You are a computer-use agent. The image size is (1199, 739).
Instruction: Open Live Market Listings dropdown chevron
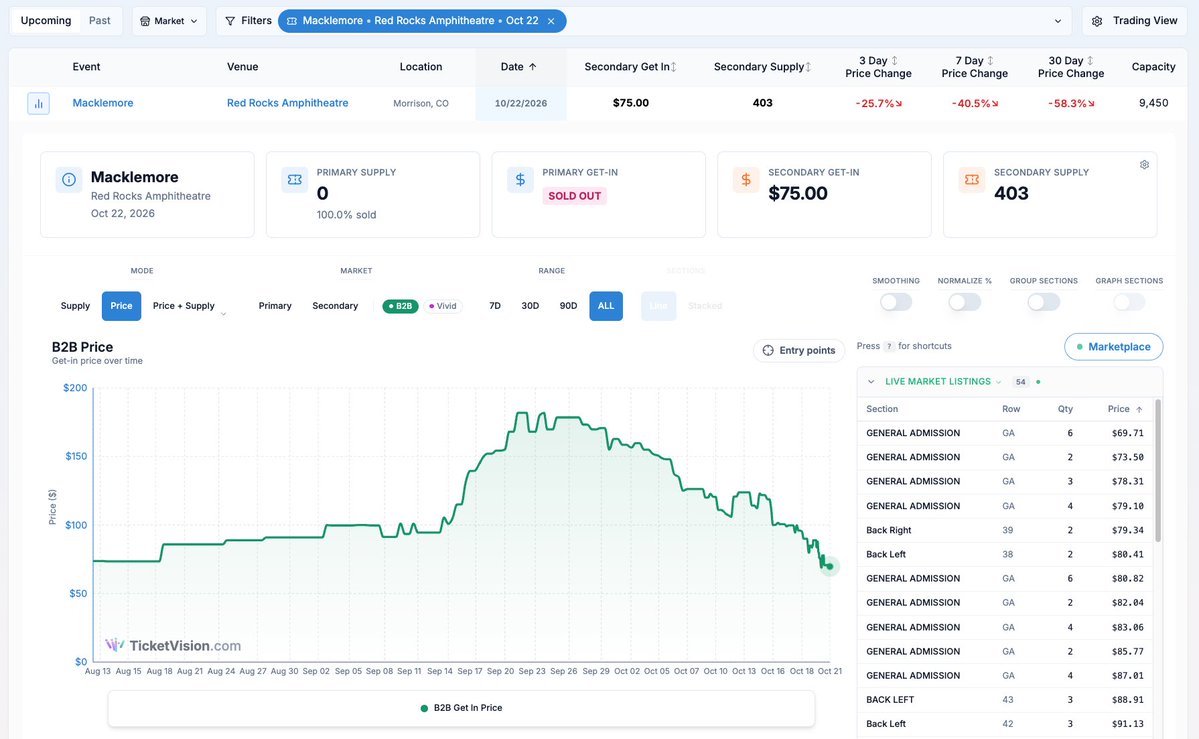[999, 382]
